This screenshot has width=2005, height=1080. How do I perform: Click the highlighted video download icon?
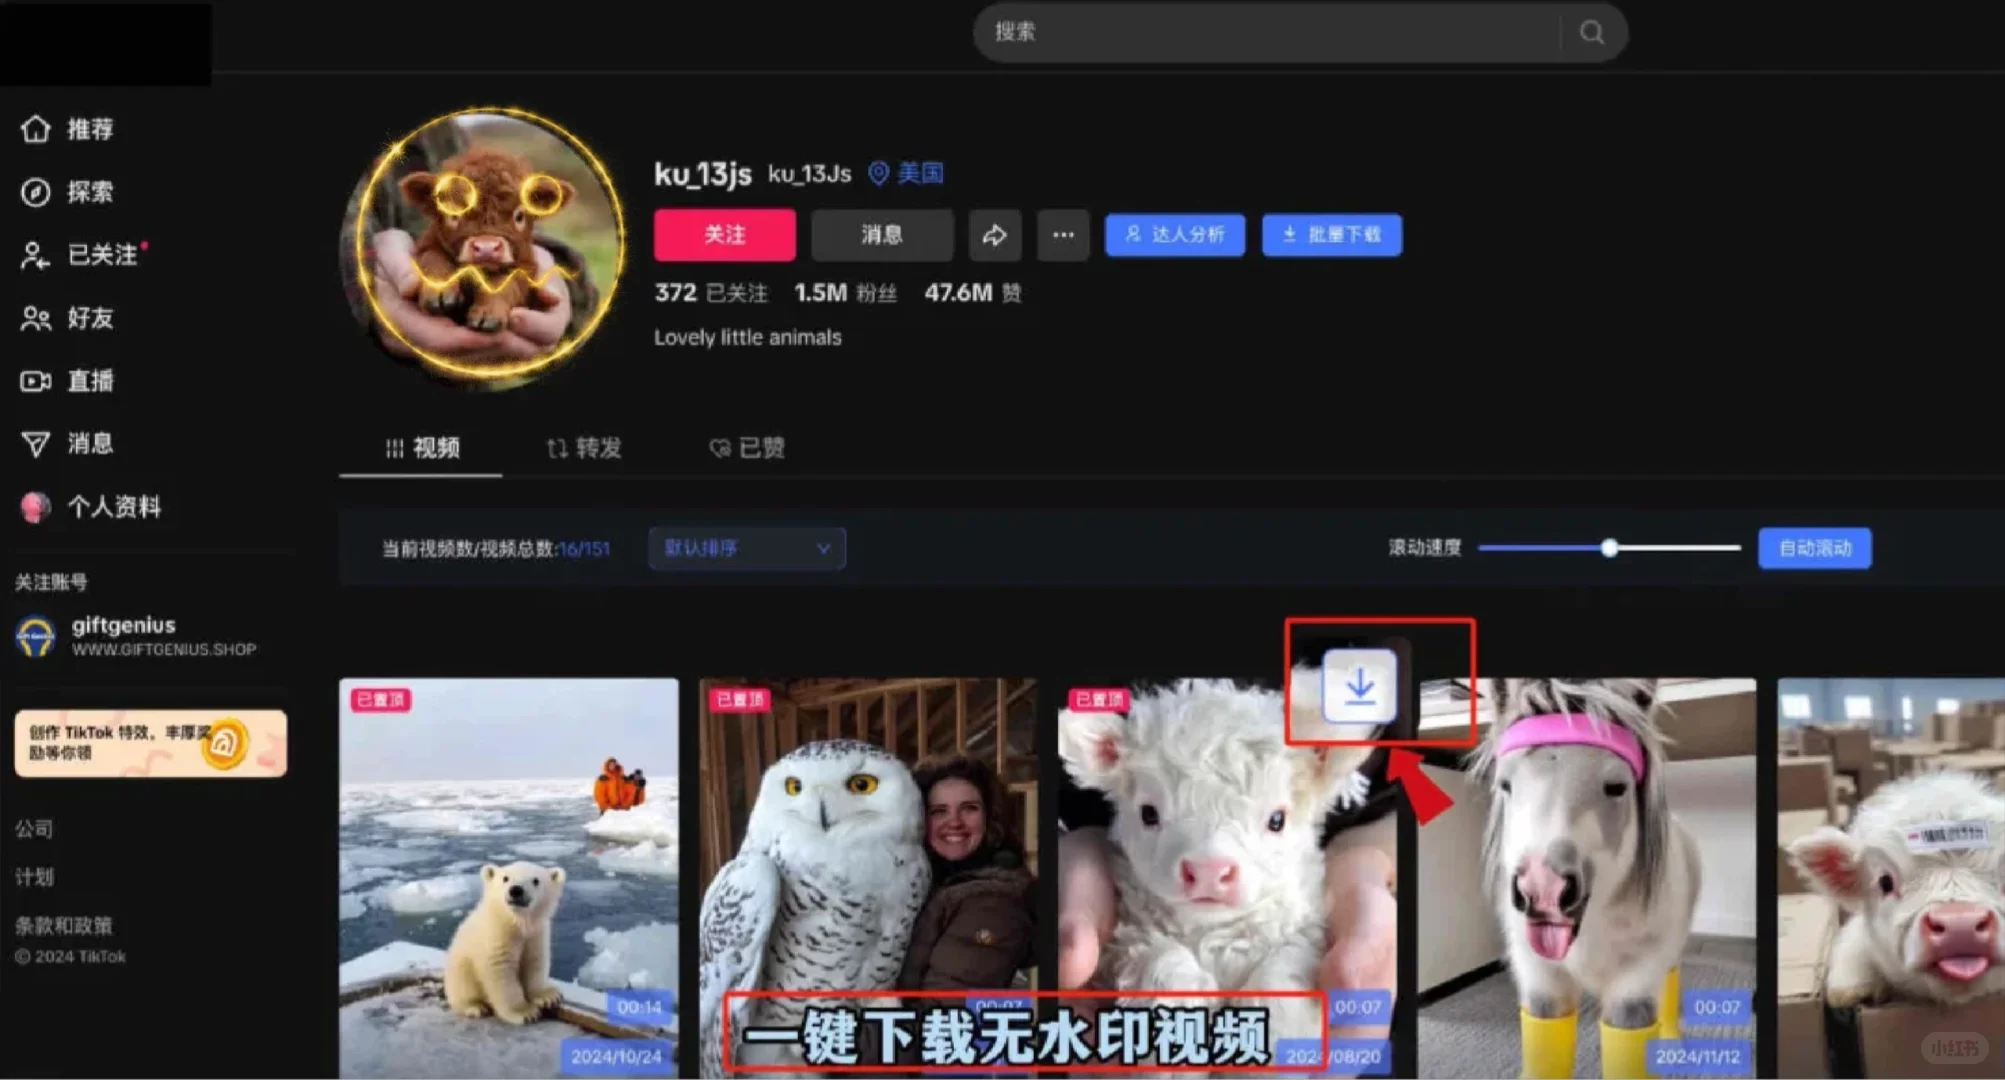[1362, 685]
